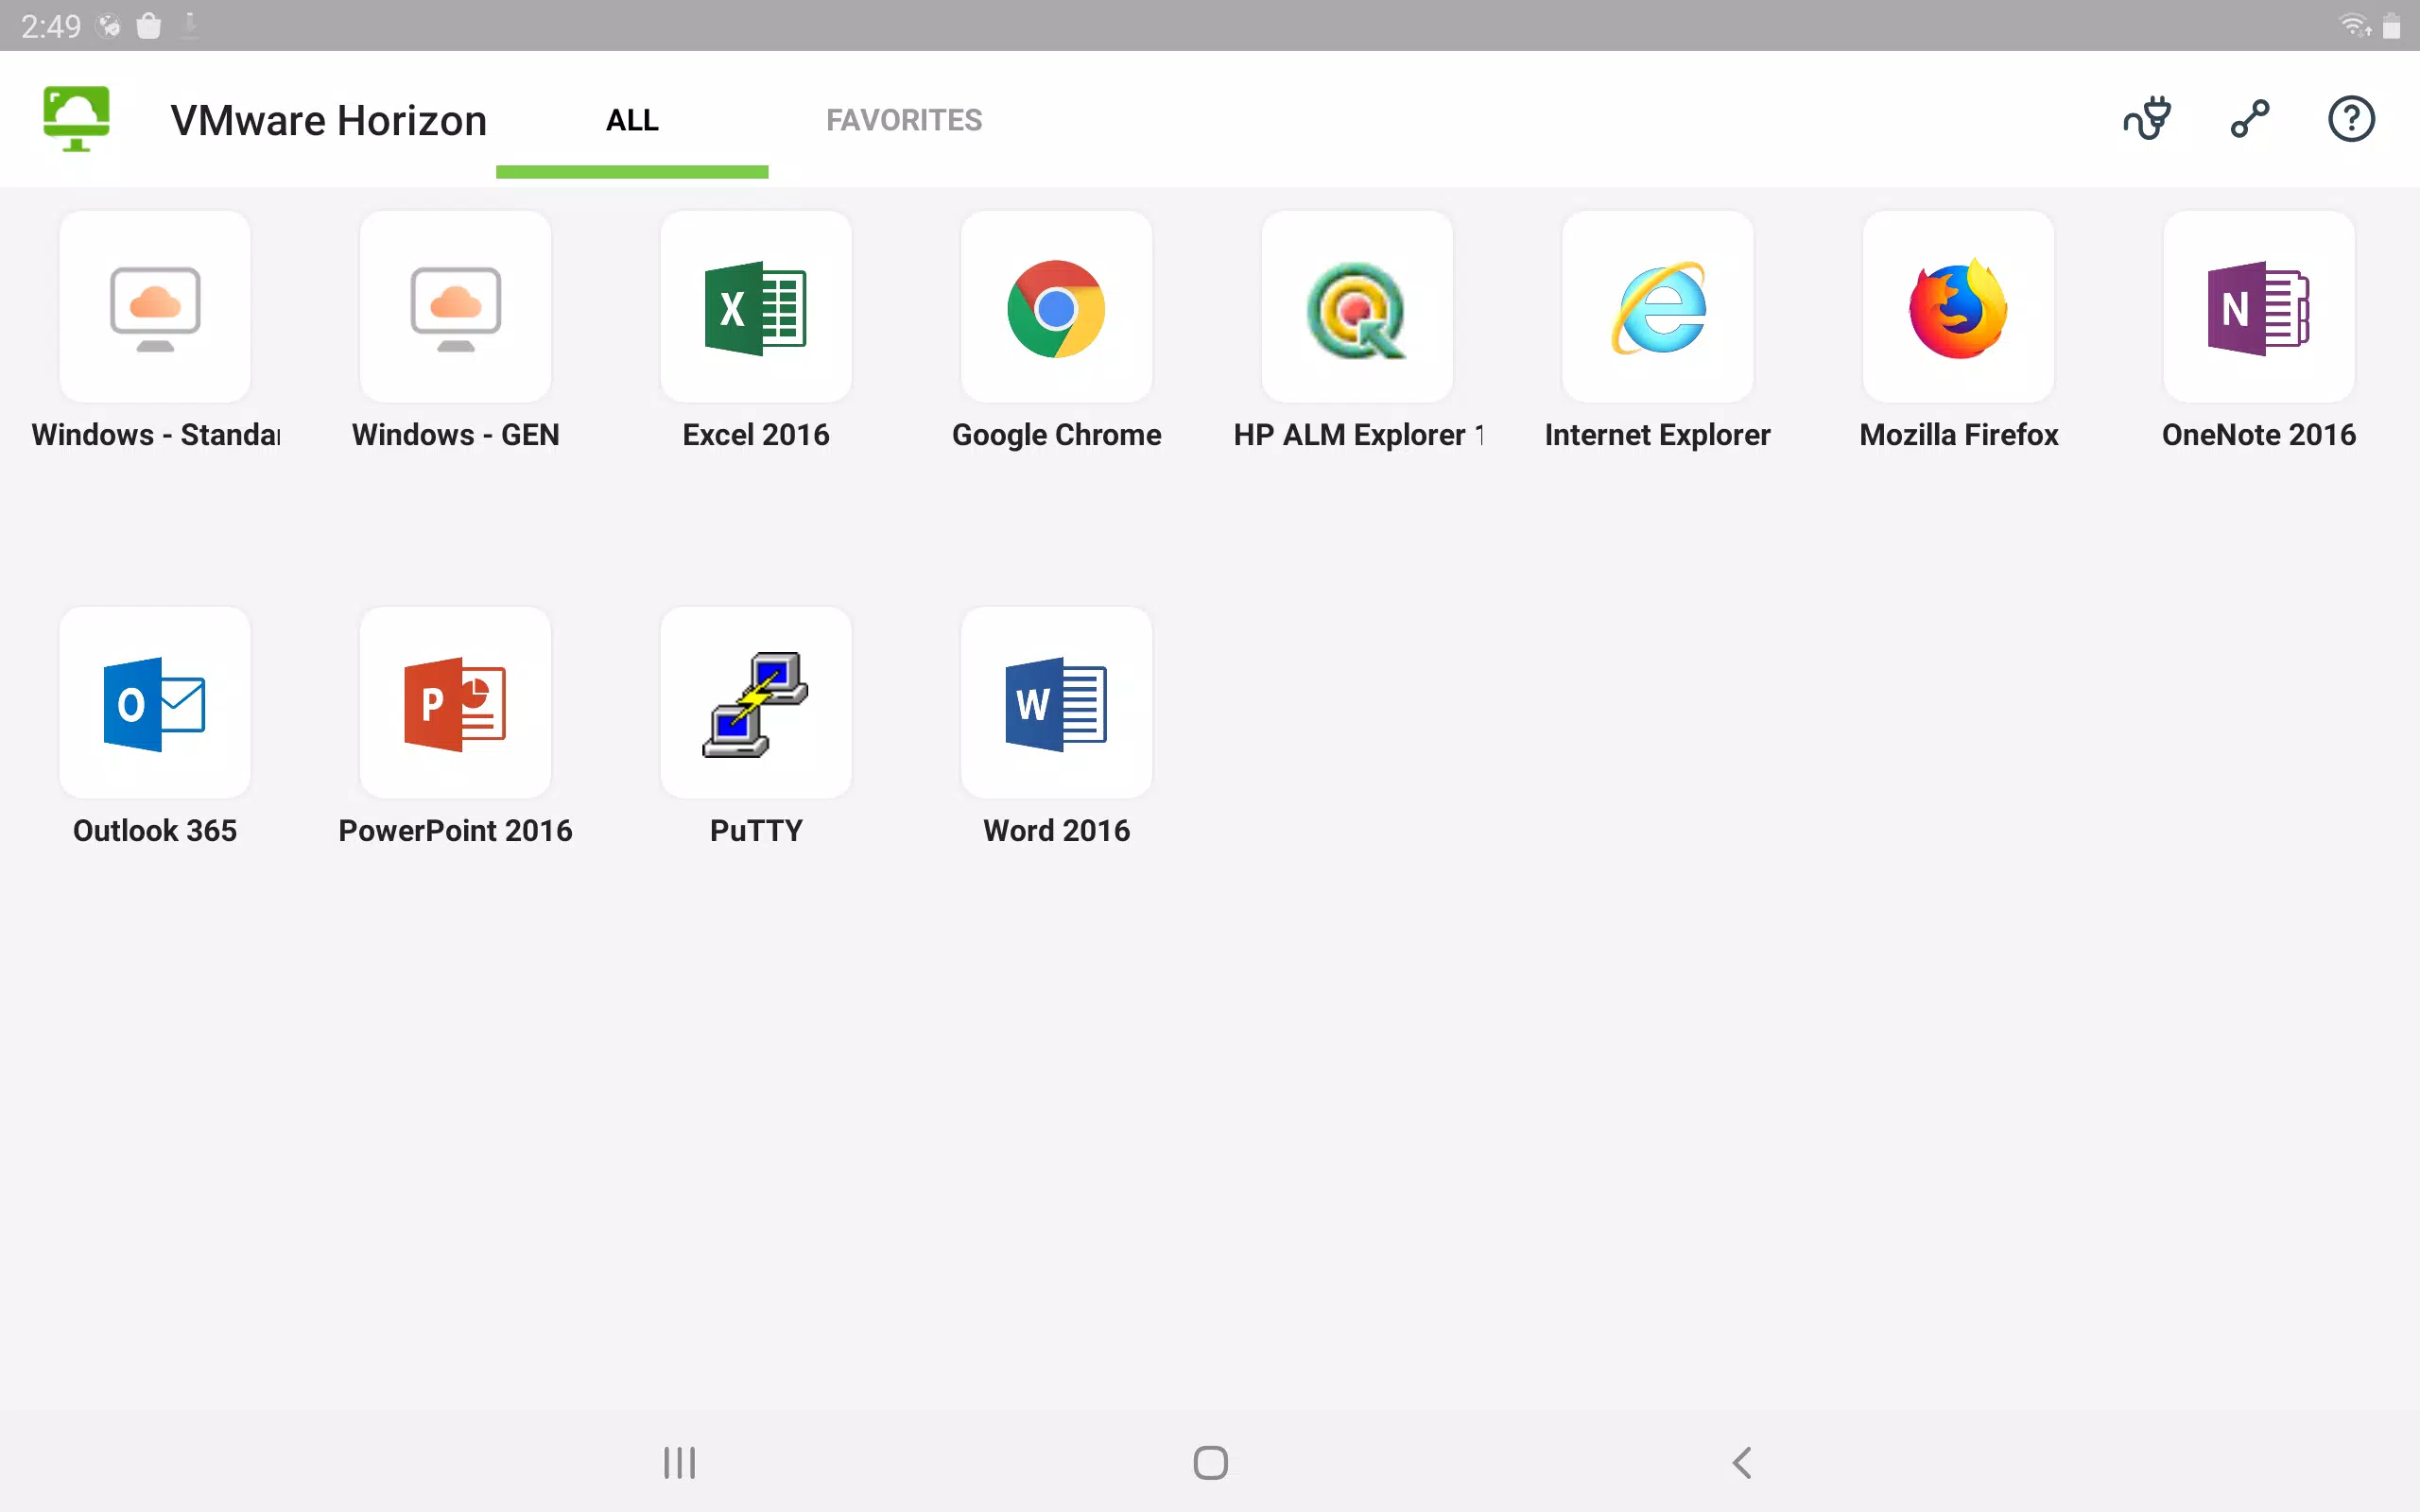Open the Excel 2016 app icon

pyautogui.click(x=756, y=307)
